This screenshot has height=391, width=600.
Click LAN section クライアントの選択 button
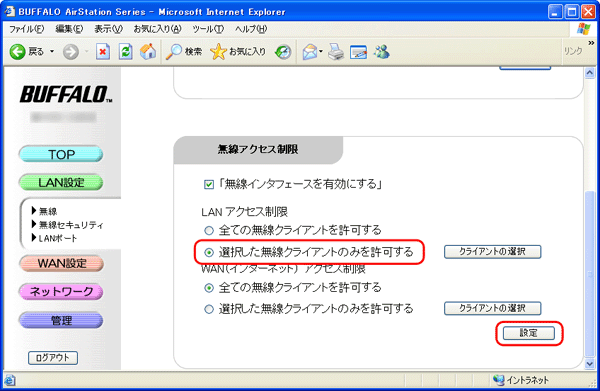492,252
